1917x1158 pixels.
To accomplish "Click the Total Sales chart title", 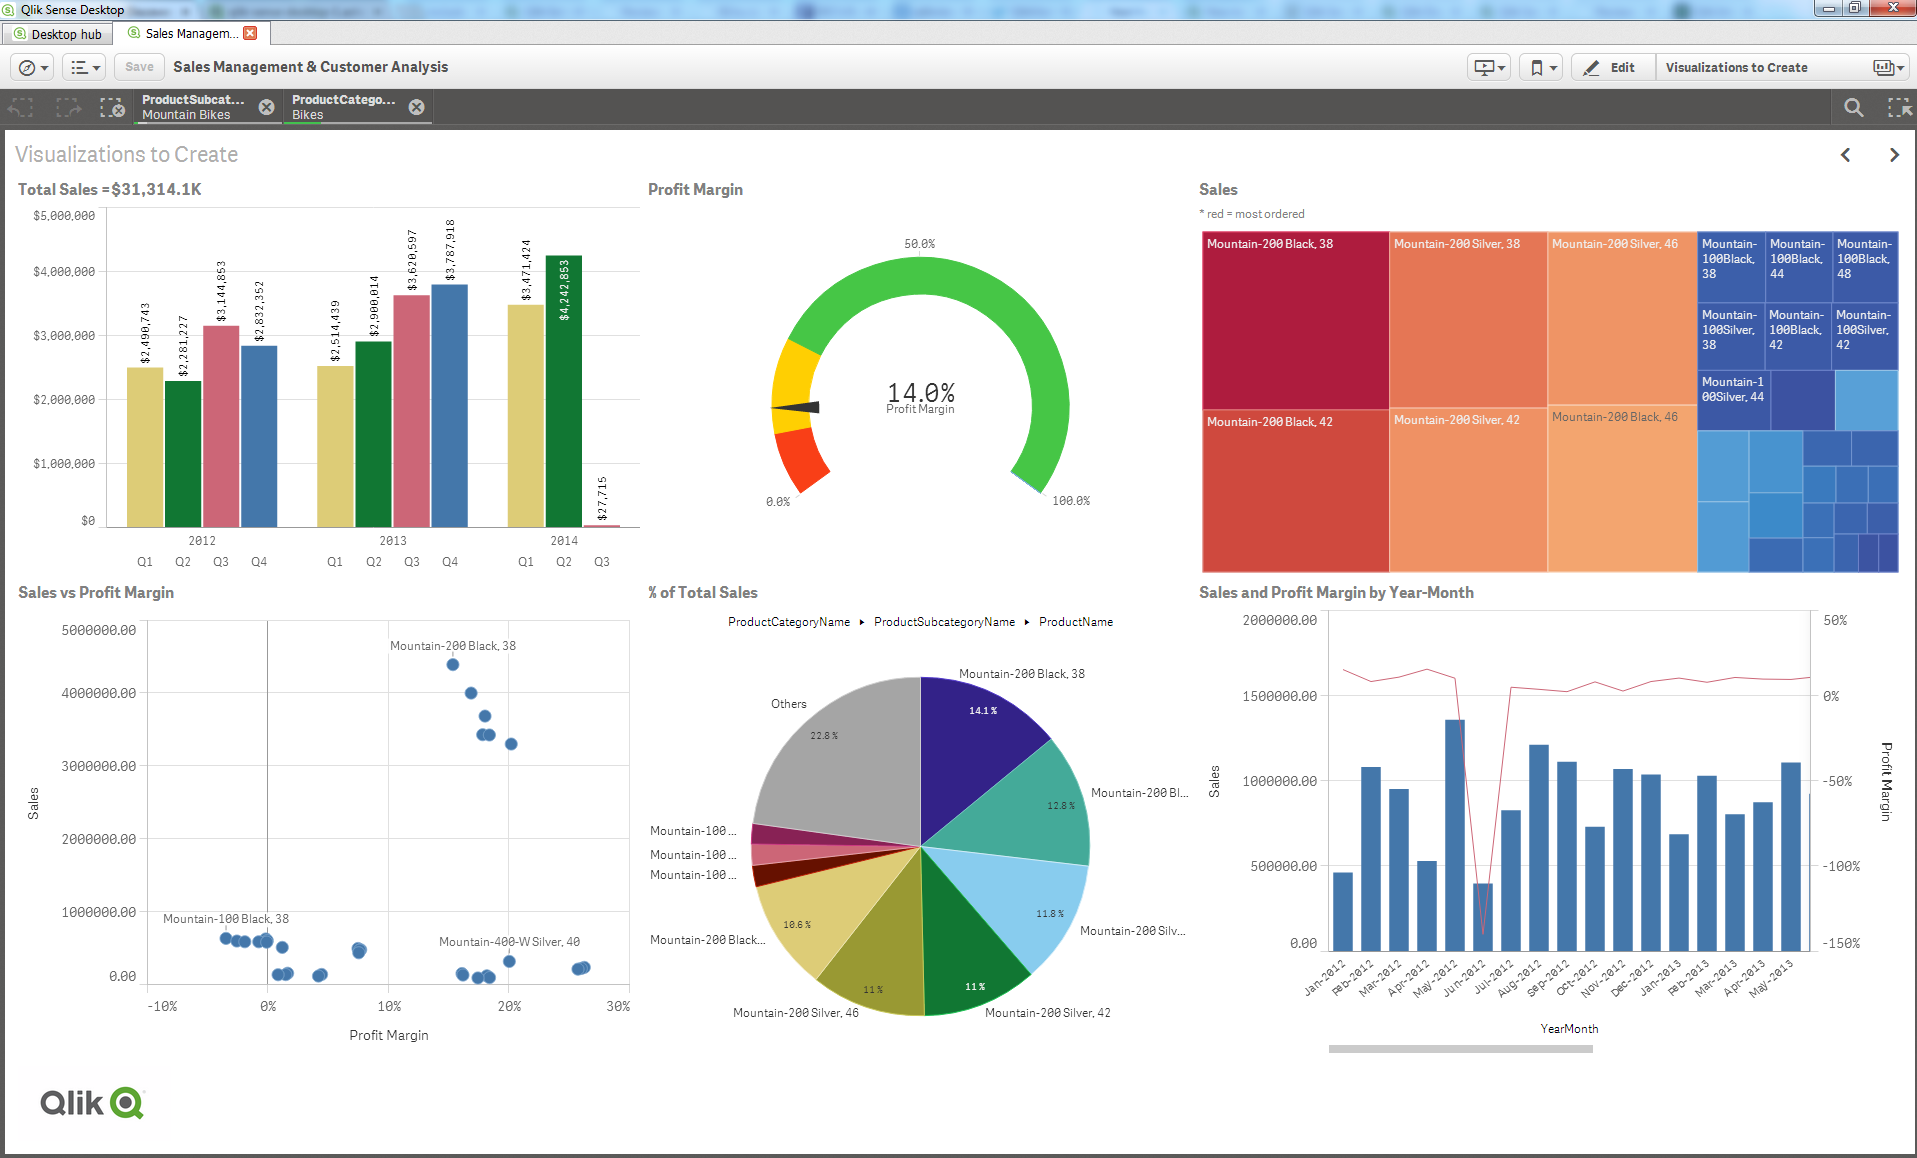I will click(x=110, y=189).
